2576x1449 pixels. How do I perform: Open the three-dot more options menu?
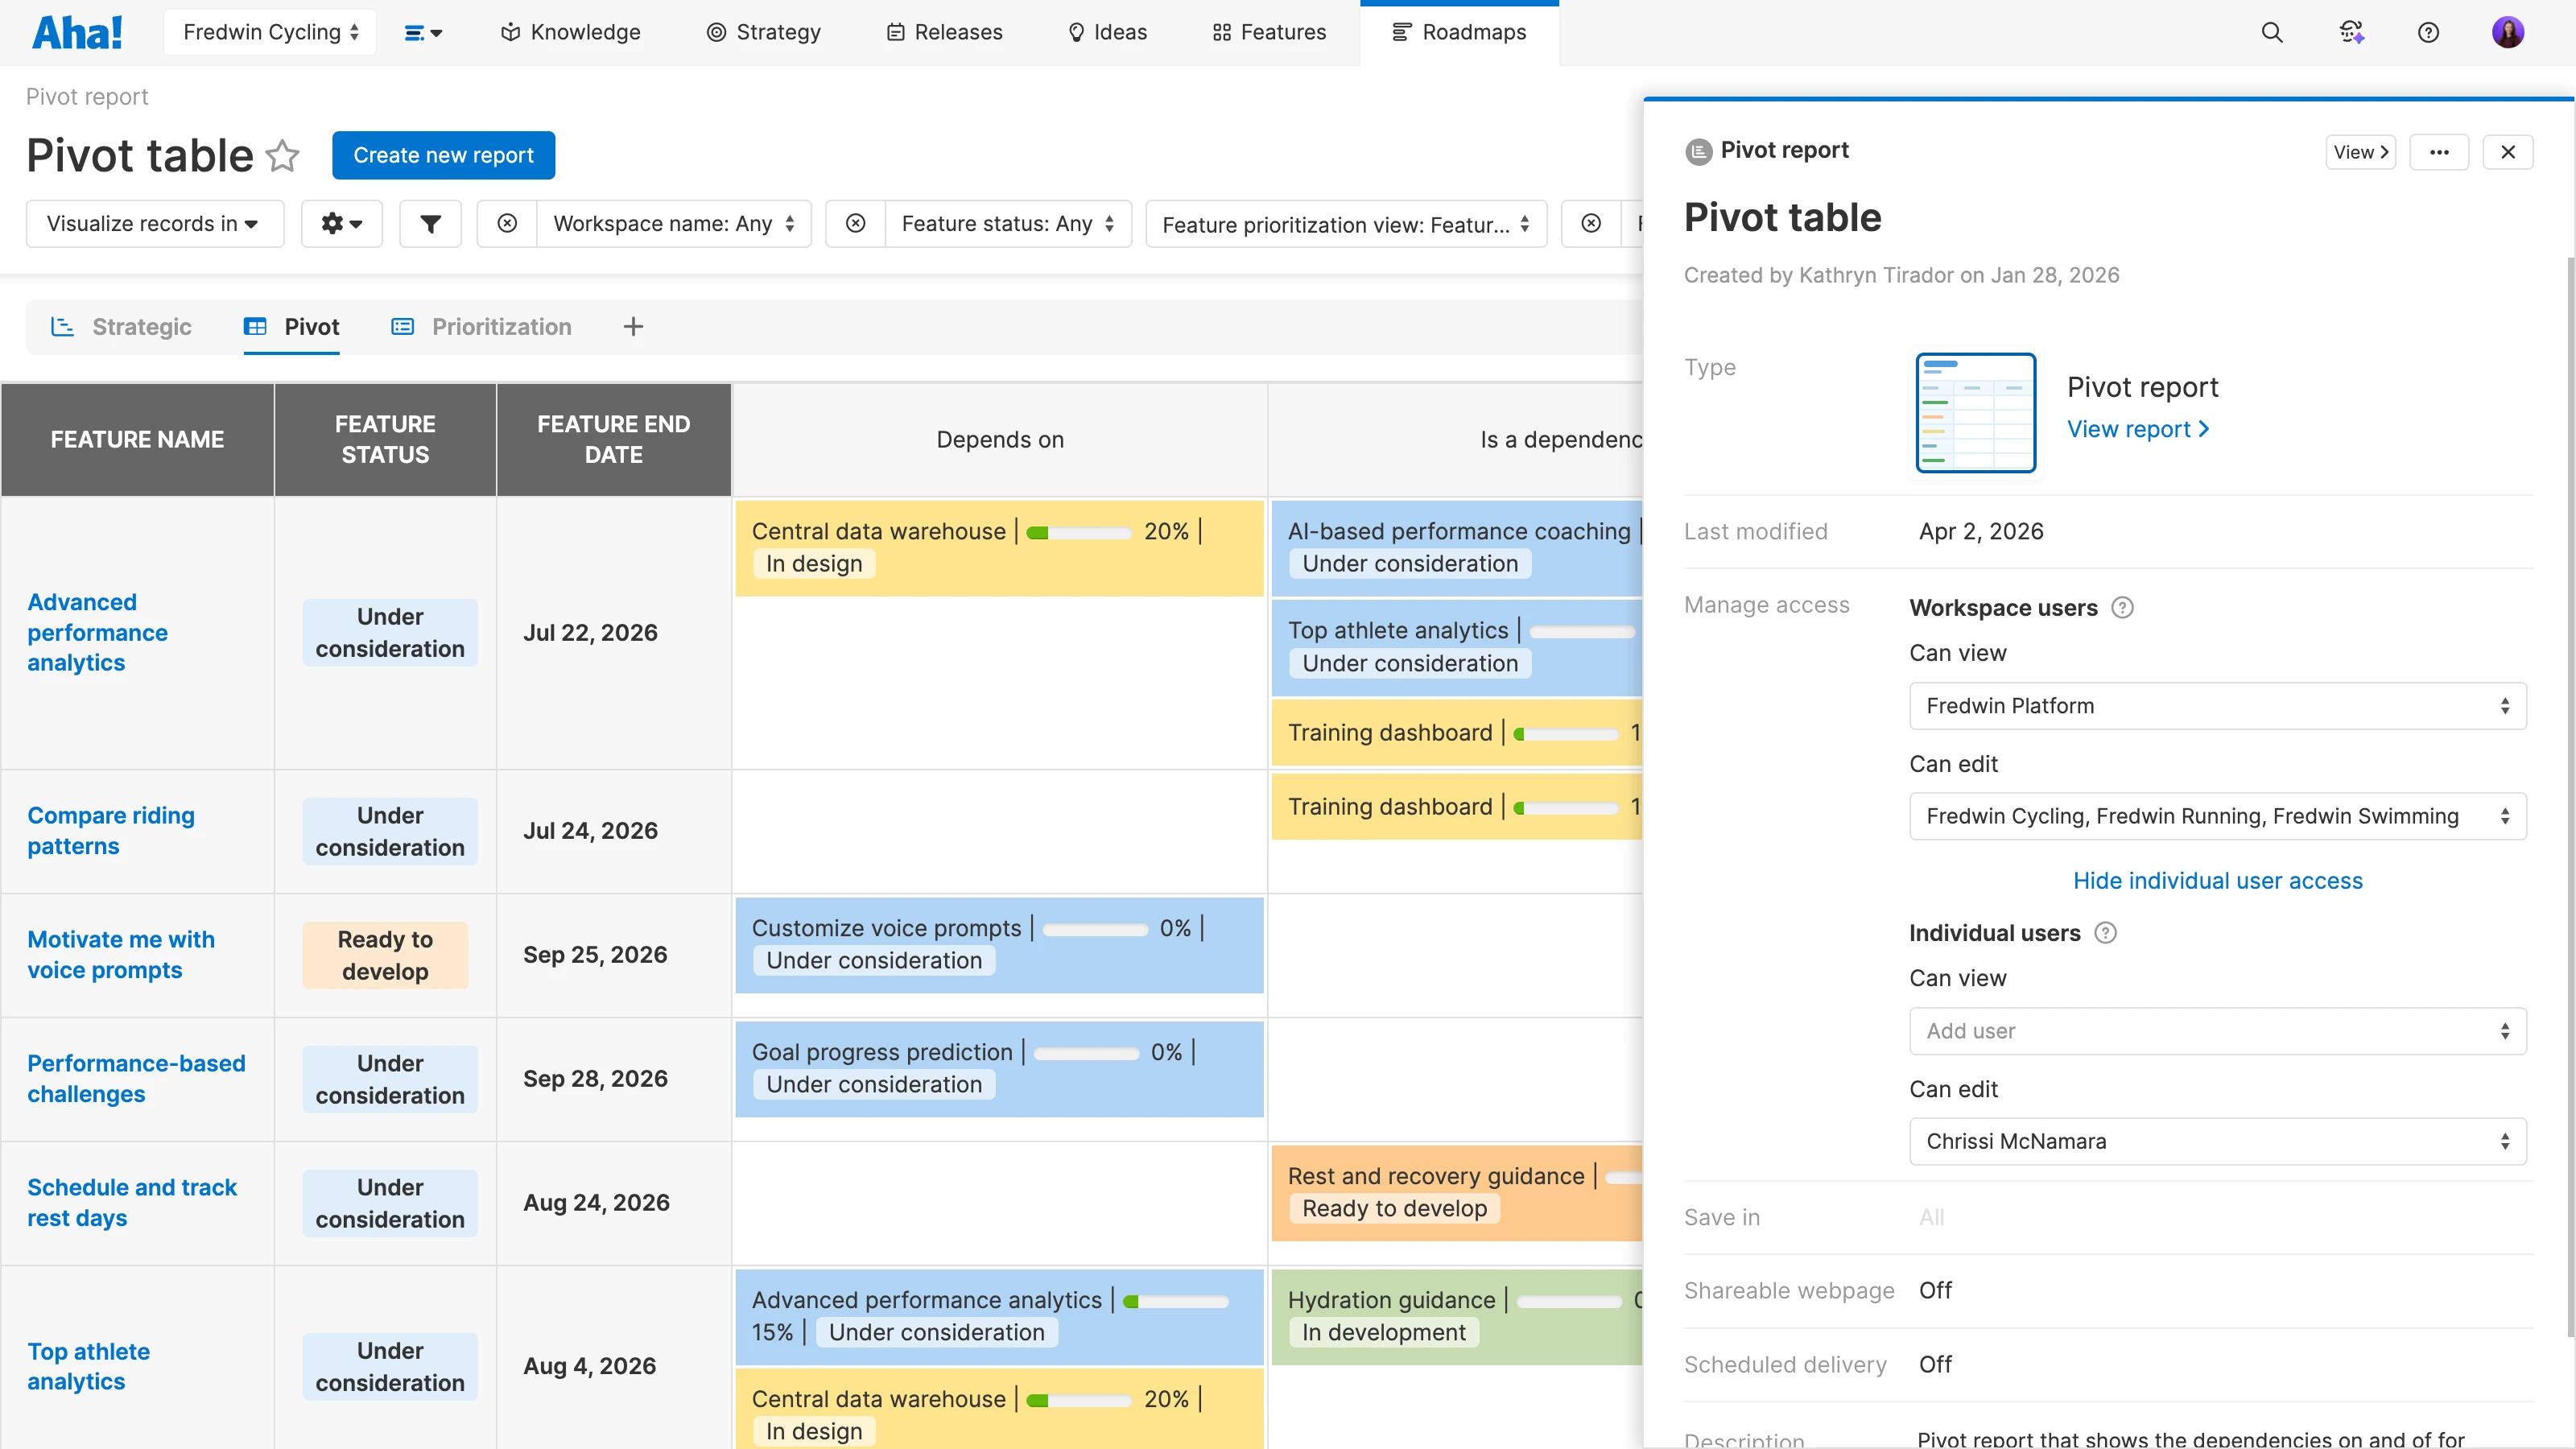tap(2439, 152)
